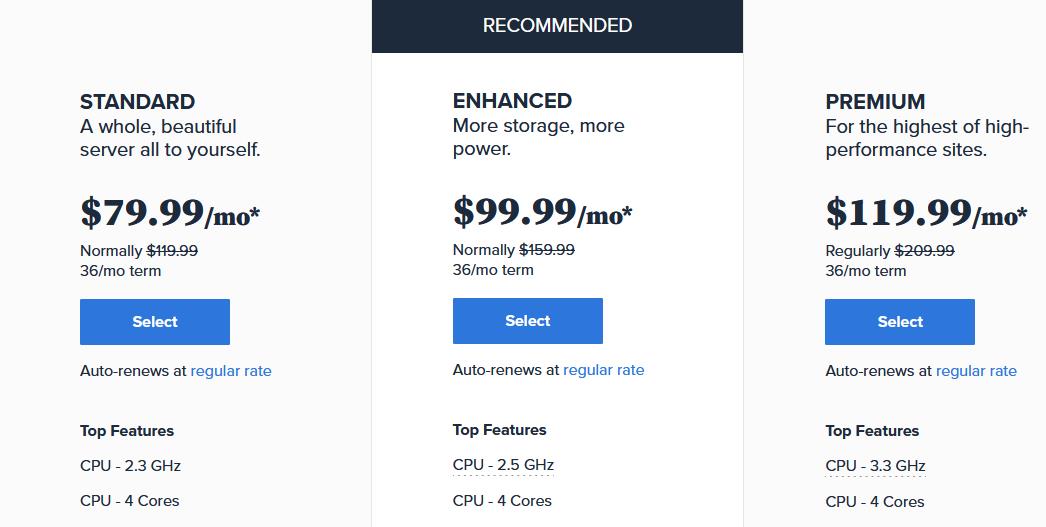
Task: Click the dotted CPU - 2.5 GHz feature
Action: click(503, 465)
